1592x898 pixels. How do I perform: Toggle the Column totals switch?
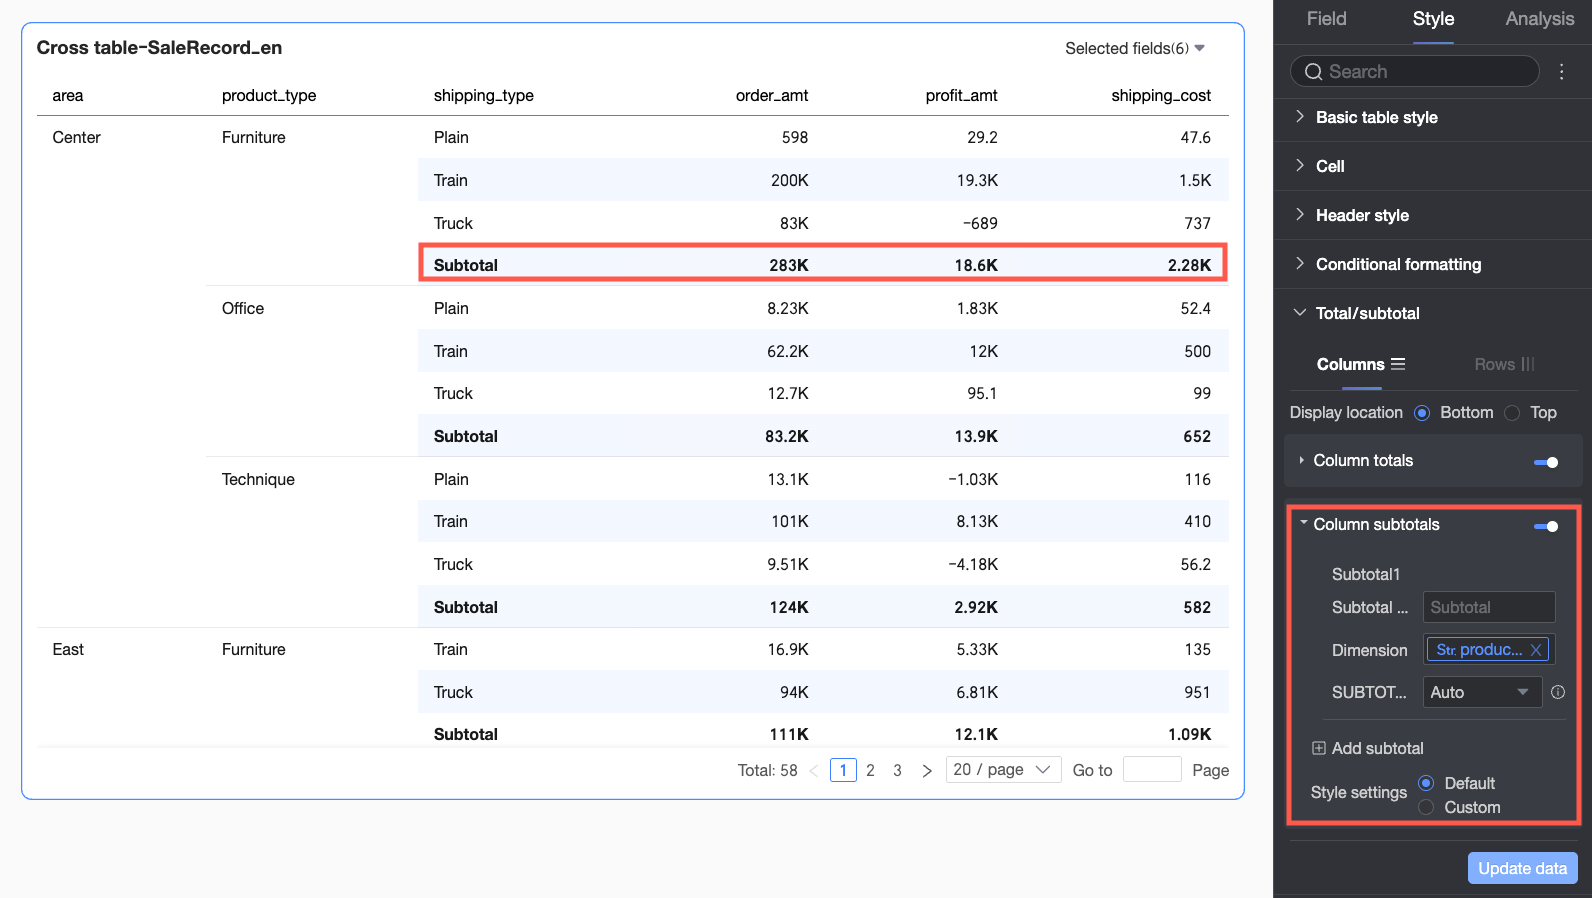1546,462
